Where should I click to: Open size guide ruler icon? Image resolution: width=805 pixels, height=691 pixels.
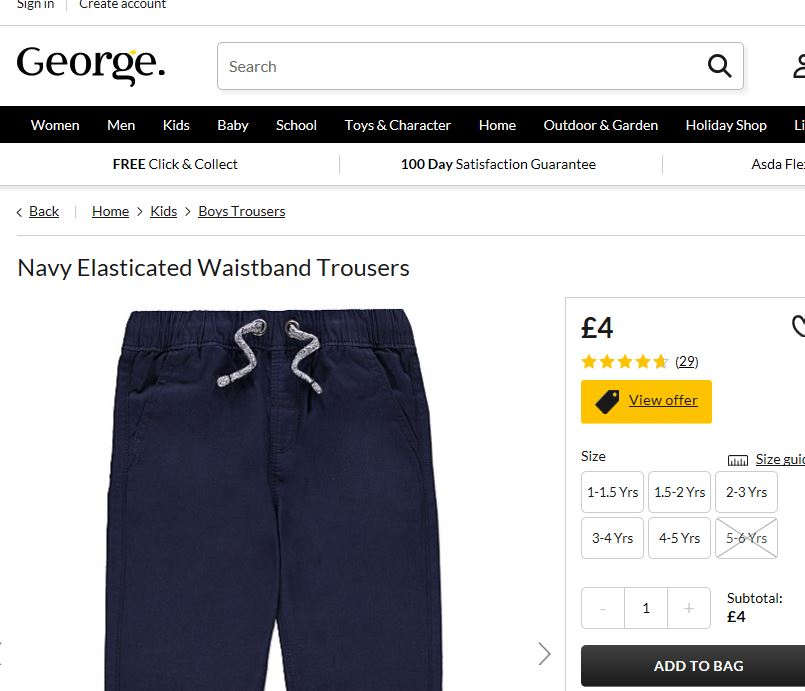738,460
